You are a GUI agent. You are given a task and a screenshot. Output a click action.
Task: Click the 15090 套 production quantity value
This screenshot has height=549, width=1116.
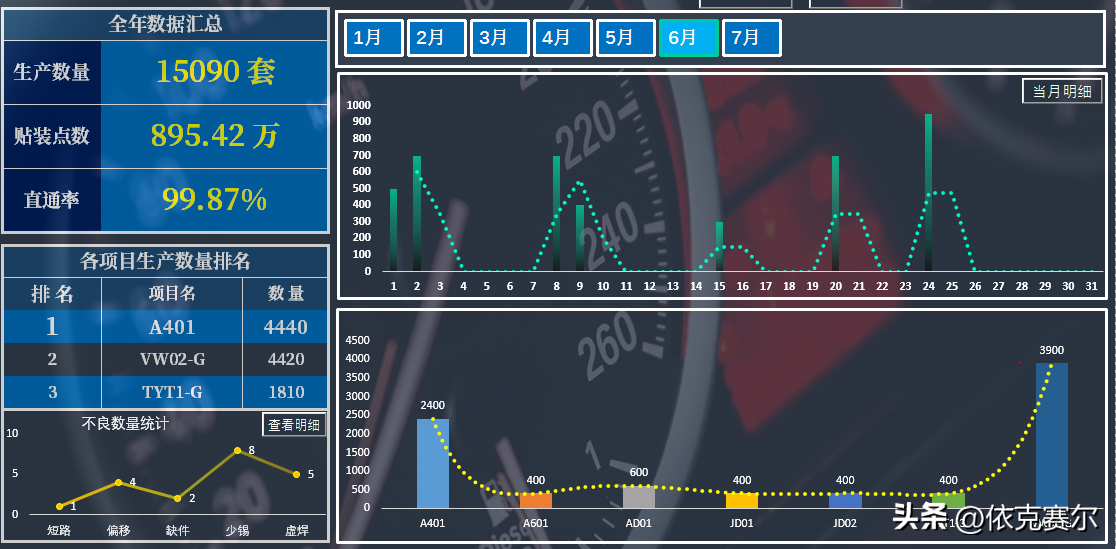[215, 72]
